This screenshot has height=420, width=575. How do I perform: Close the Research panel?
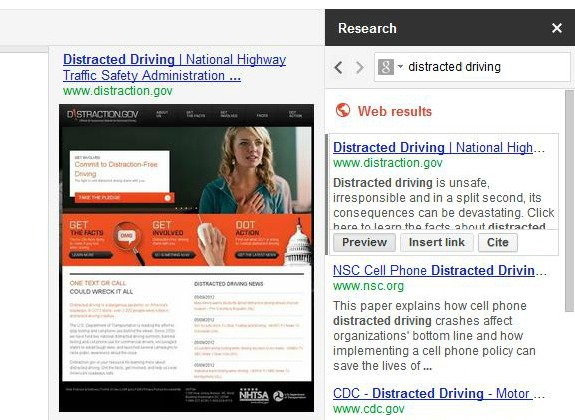tap(557, 28)
